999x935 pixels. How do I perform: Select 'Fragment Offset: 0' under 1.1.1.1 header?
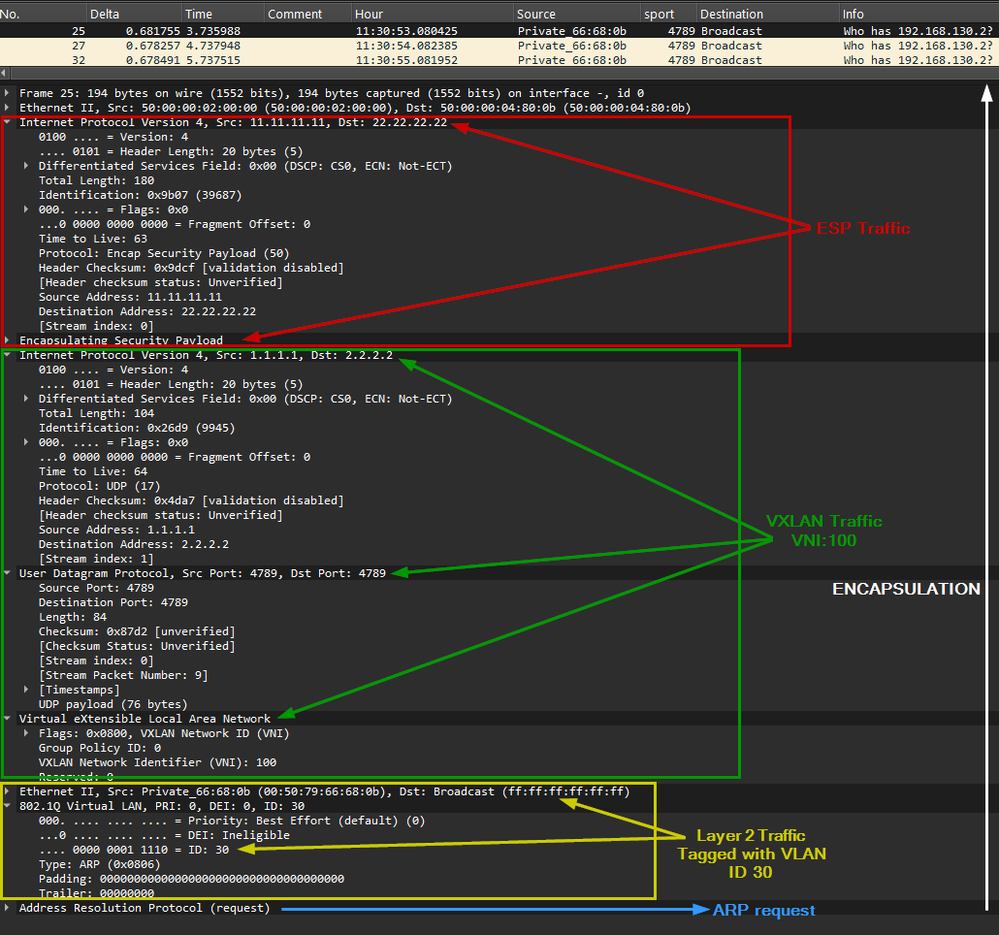click(x=175, y=457)
